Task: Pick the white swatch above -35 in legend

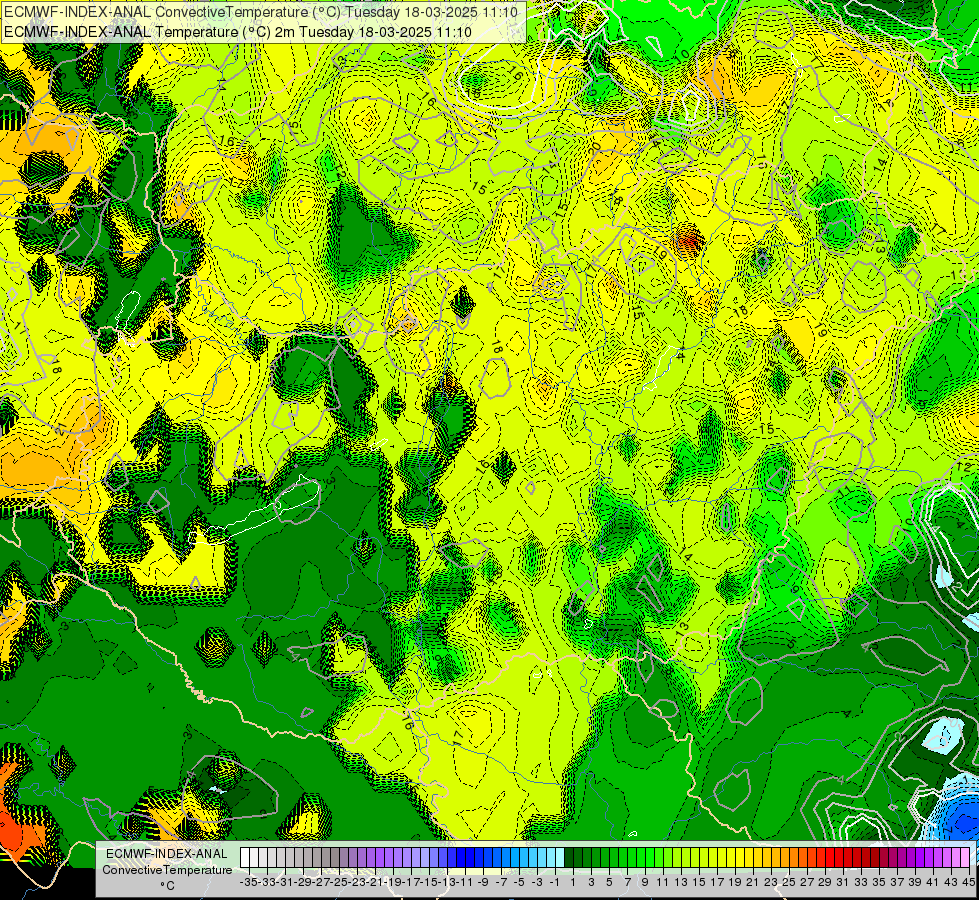Action: (245, 858)
